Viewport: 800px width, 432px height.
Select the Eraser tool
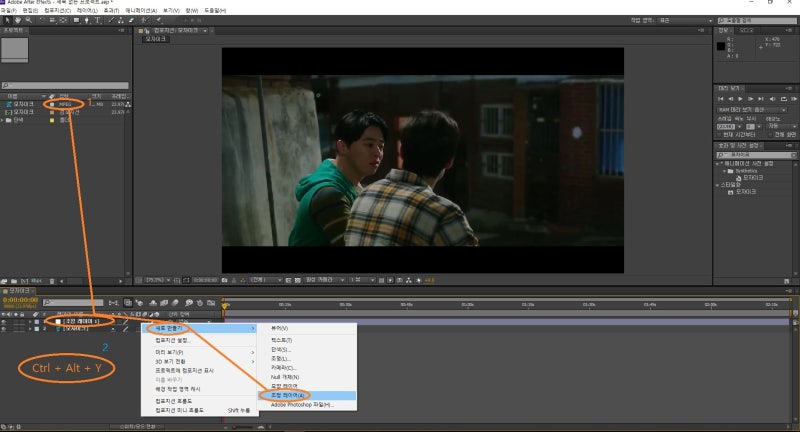[x=131, y=20]
